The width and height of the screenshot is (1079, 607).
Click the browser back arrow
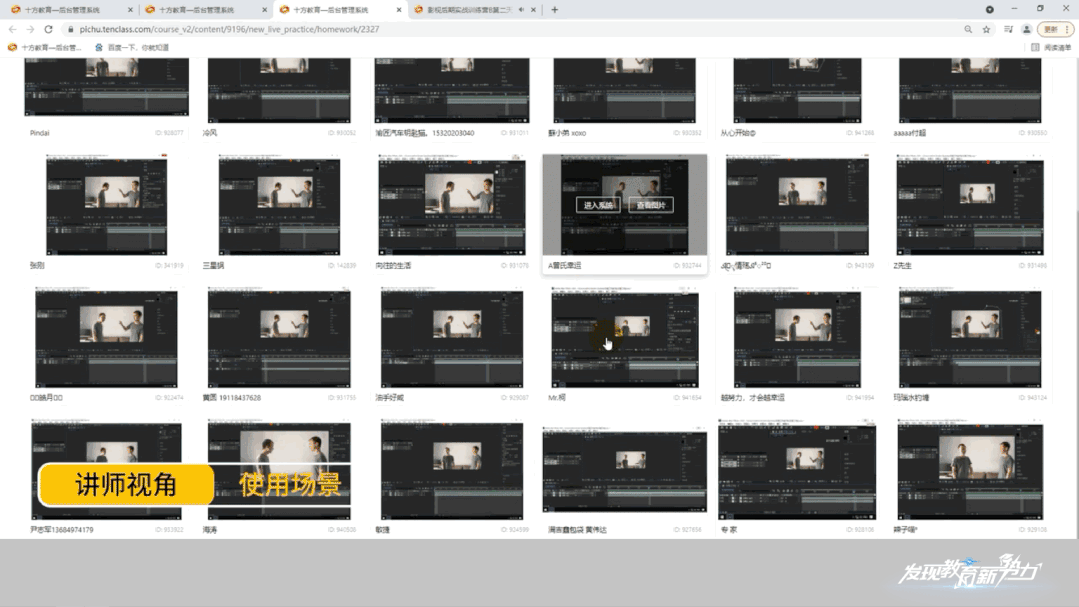(12, 30)
